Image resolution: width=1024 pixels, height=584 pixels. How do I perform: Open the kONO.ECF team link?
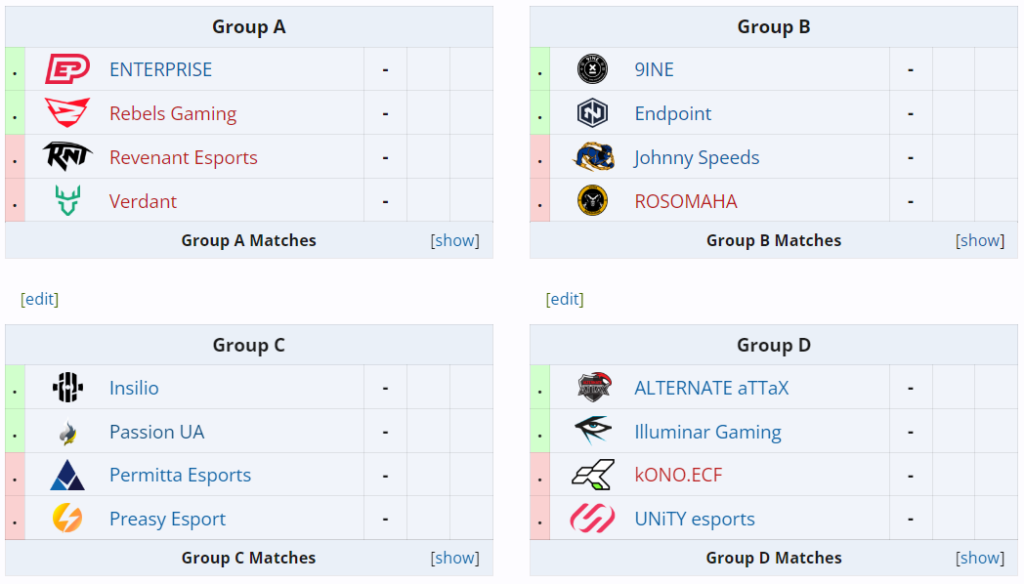coord(678,475)
